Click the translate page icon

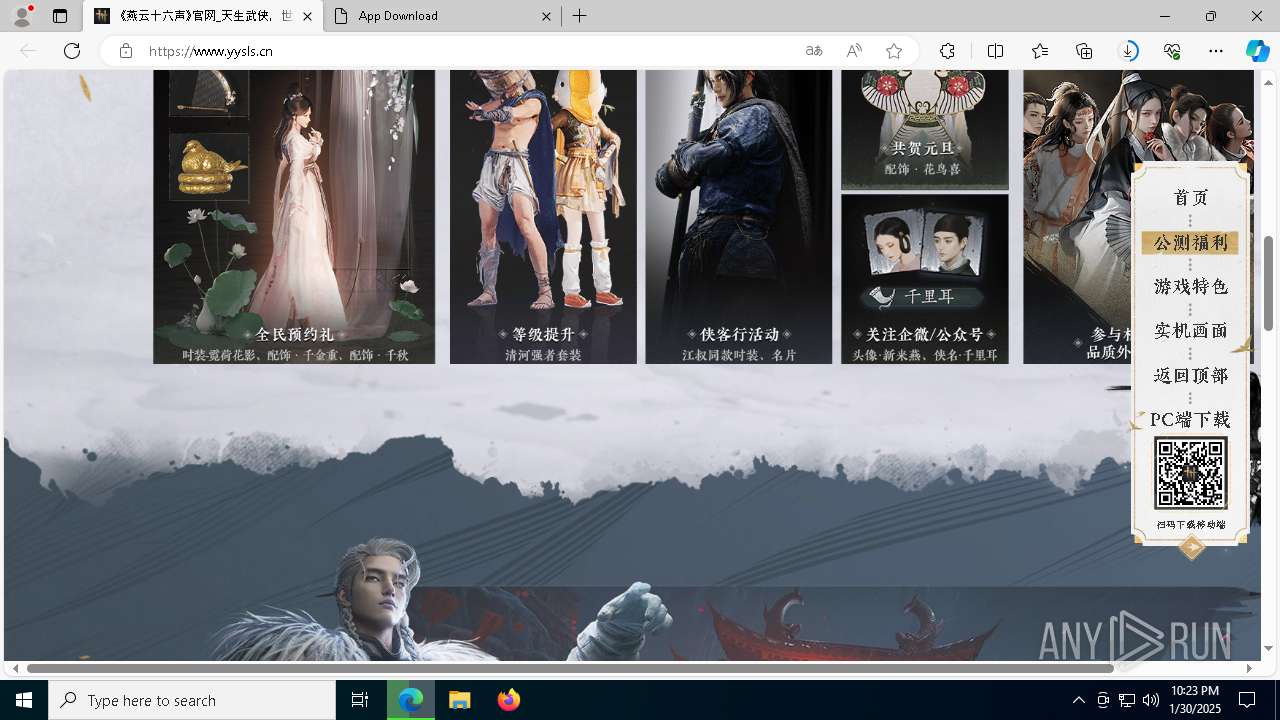tap(814, 51)
